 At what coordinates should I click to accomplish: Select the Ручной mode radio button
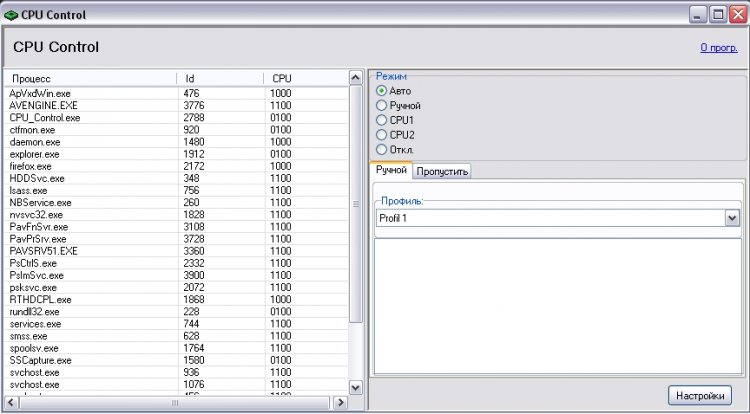[x=381, y=105]
